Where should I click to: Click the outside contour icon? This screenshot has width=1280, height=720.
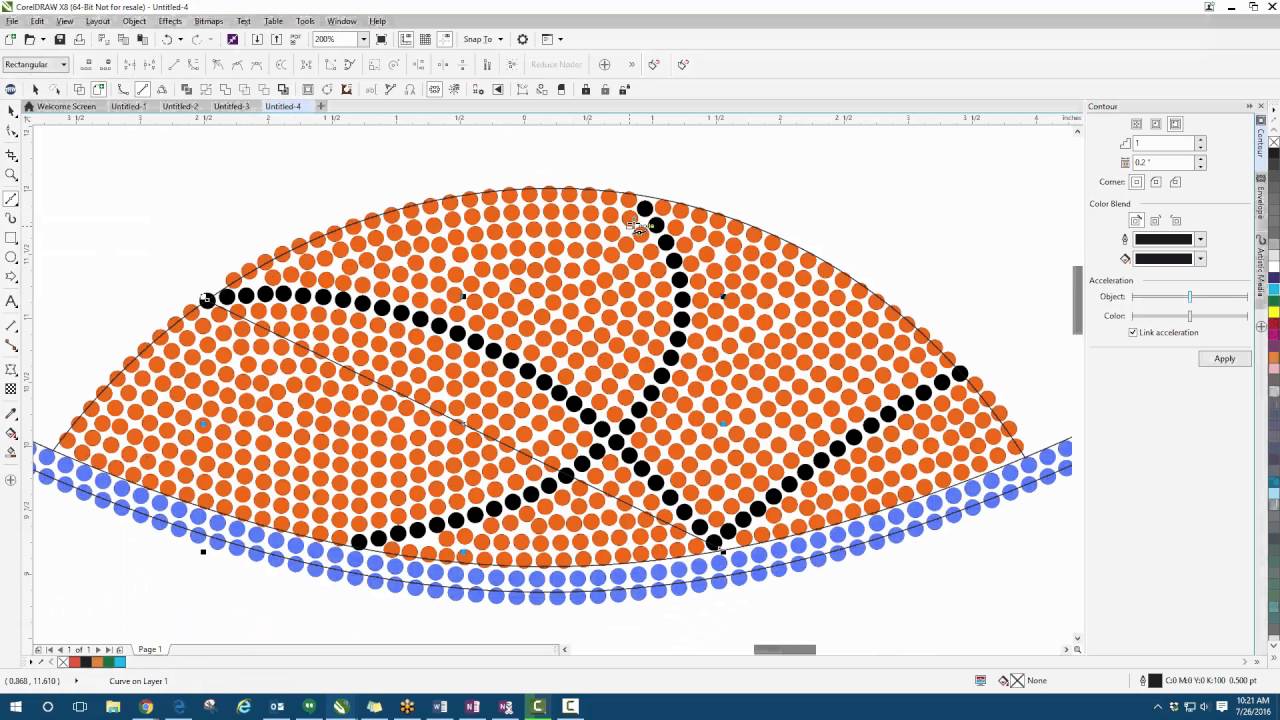(1175, 124)
